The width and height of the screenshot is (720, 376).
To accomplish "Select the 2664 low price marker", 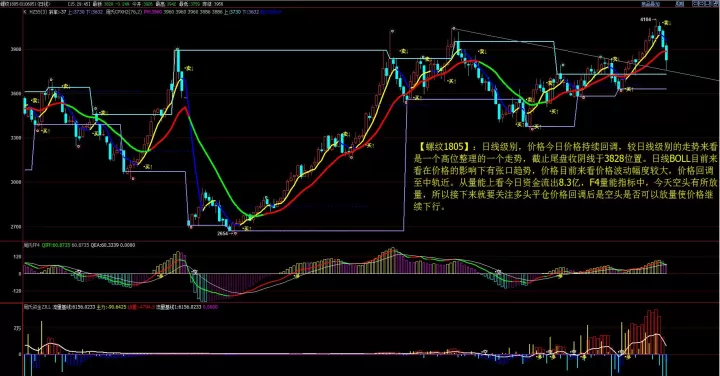I will [223, 233].
